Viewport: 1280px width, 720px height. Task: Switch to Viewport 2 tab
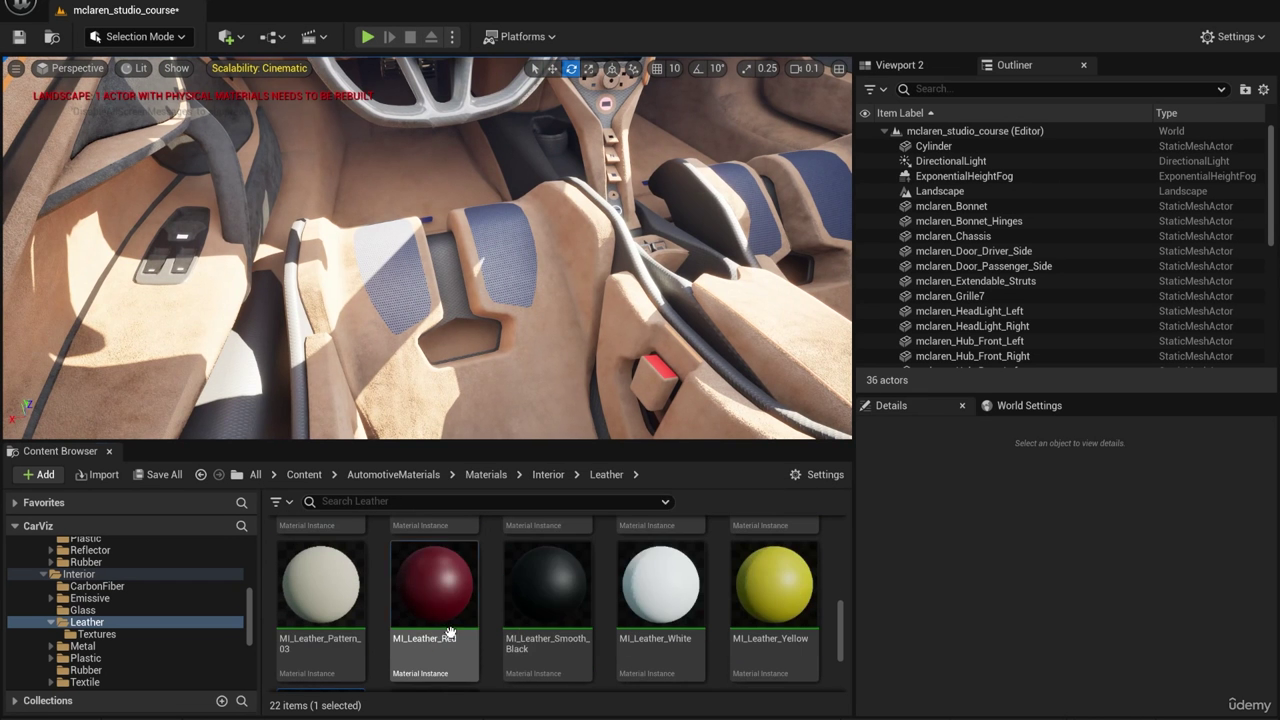tap(899, 65)
